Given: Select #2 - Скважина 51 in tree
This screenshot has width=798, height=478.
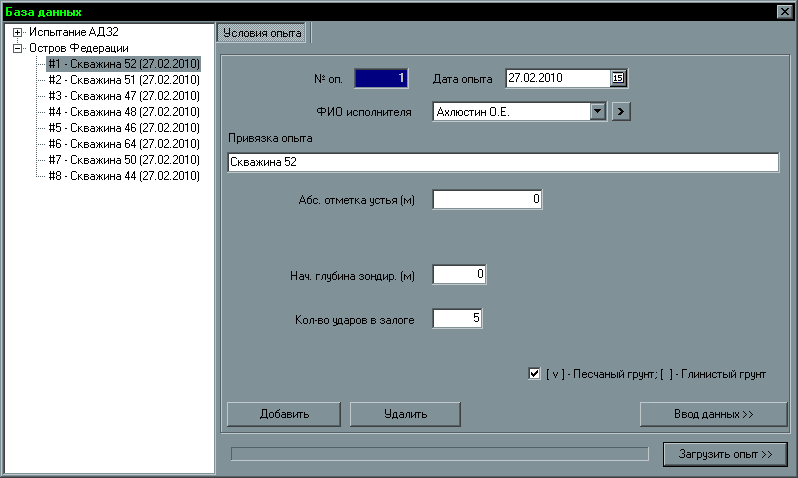Looking at the screenshot, I should click(x=124, y=79).
